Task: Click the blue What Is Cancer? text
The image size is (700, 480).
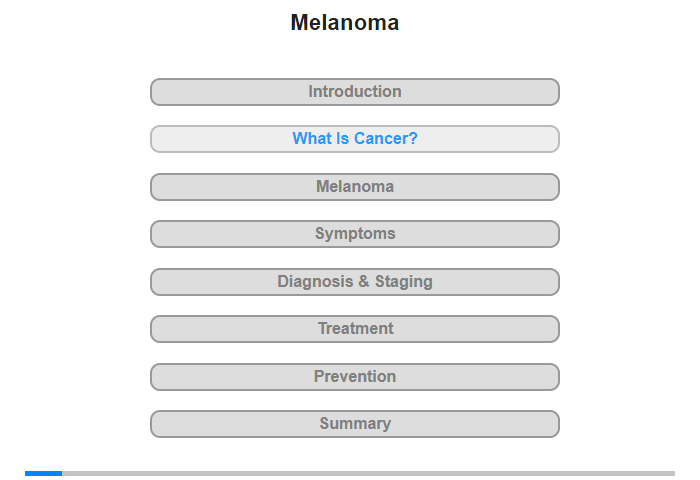Action: coord(355,138)
